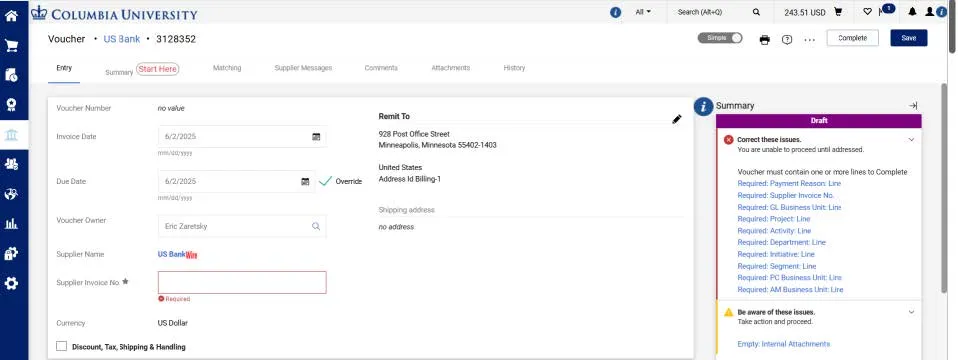Collapse the Correct these issues section

911,140
